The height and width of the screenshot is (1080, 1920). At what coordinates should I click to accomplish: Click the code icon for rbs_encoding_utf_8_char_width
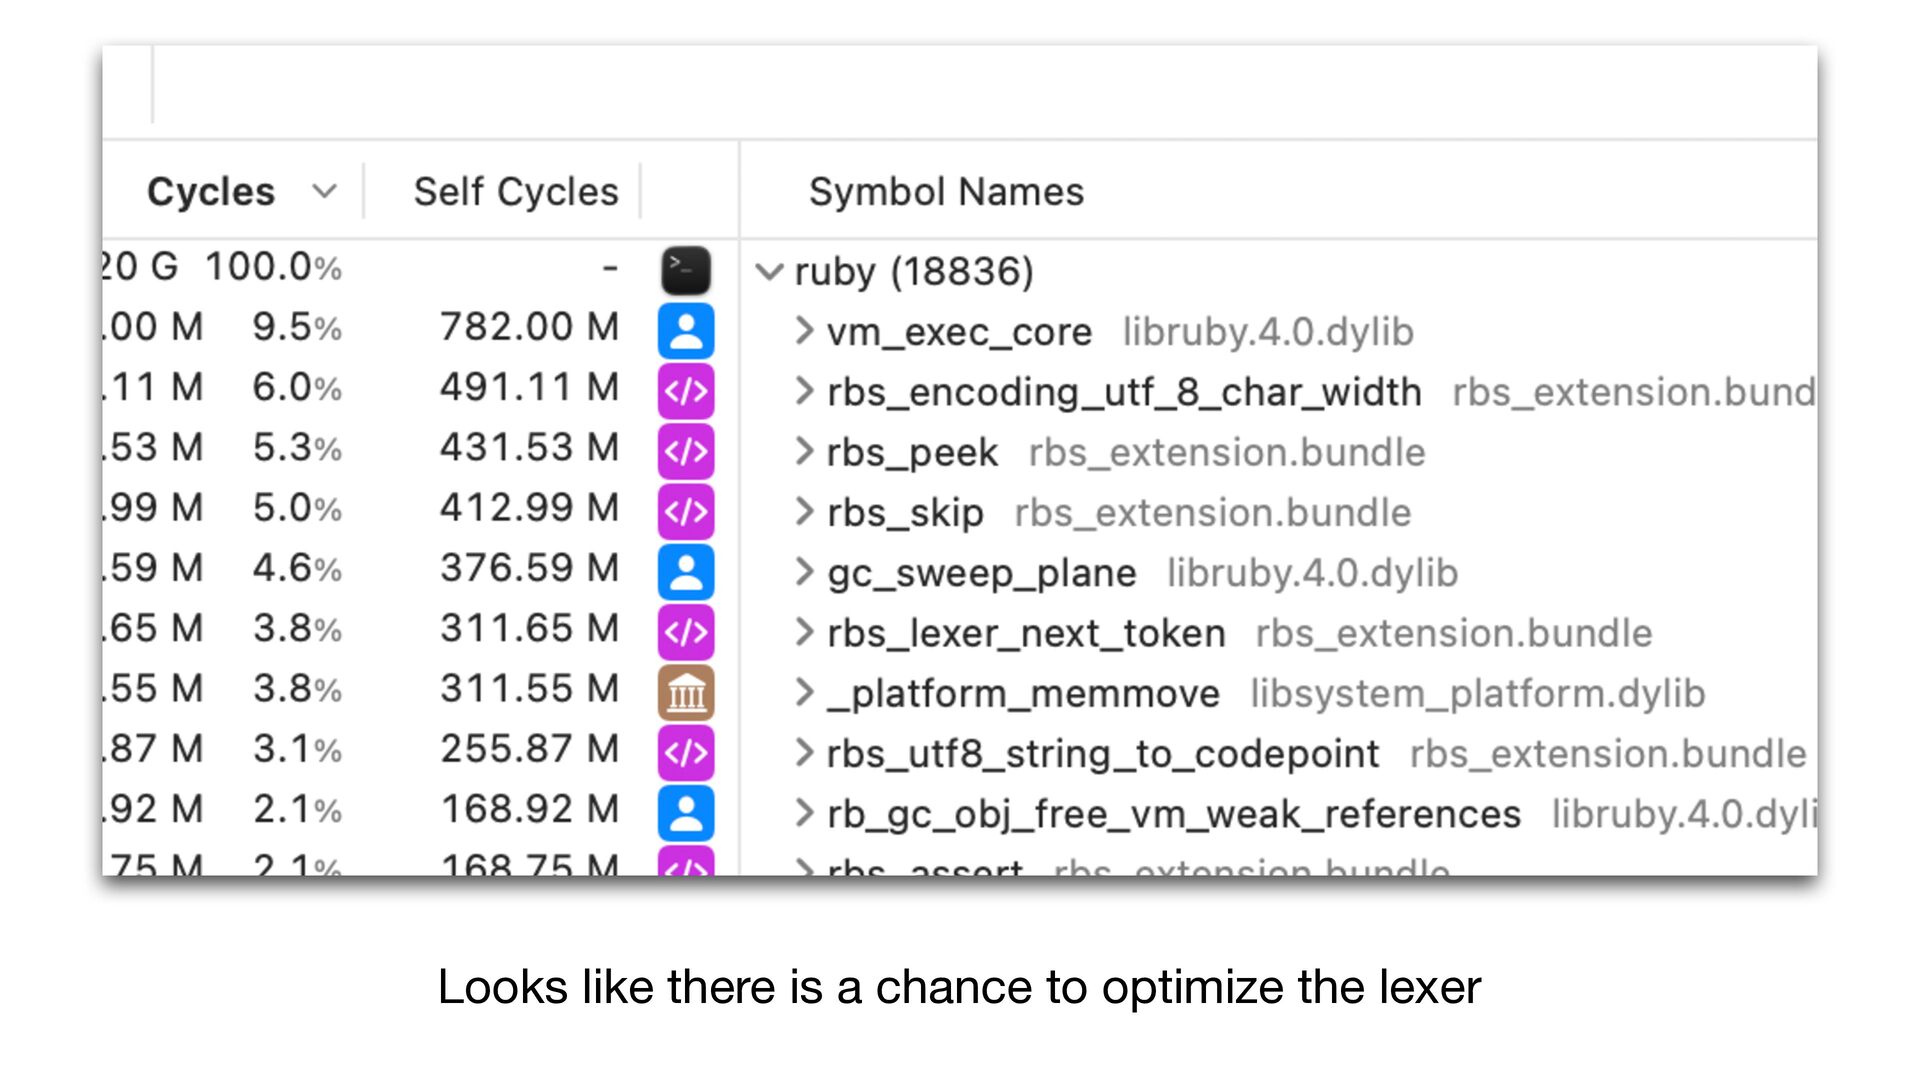(686, 391)
